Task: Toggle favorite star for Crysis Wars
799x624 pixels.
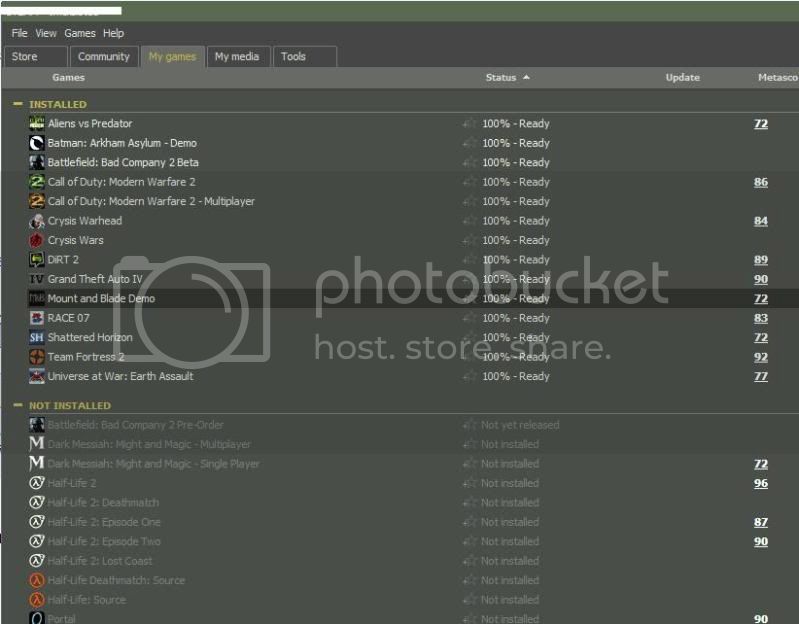Action: pos(469,240)
